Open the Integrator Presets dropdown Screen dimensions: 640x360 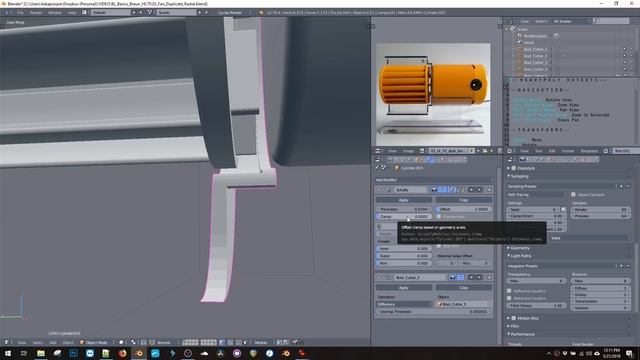(562, 266)
